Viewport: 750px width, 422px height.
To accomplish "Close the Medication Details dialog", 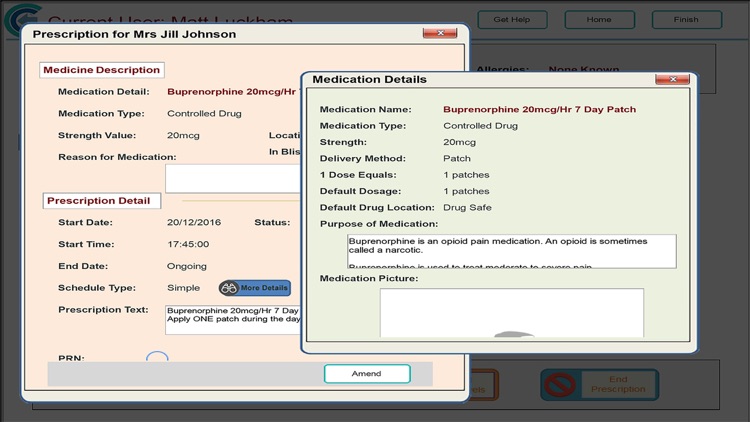I will coord(672,79).
